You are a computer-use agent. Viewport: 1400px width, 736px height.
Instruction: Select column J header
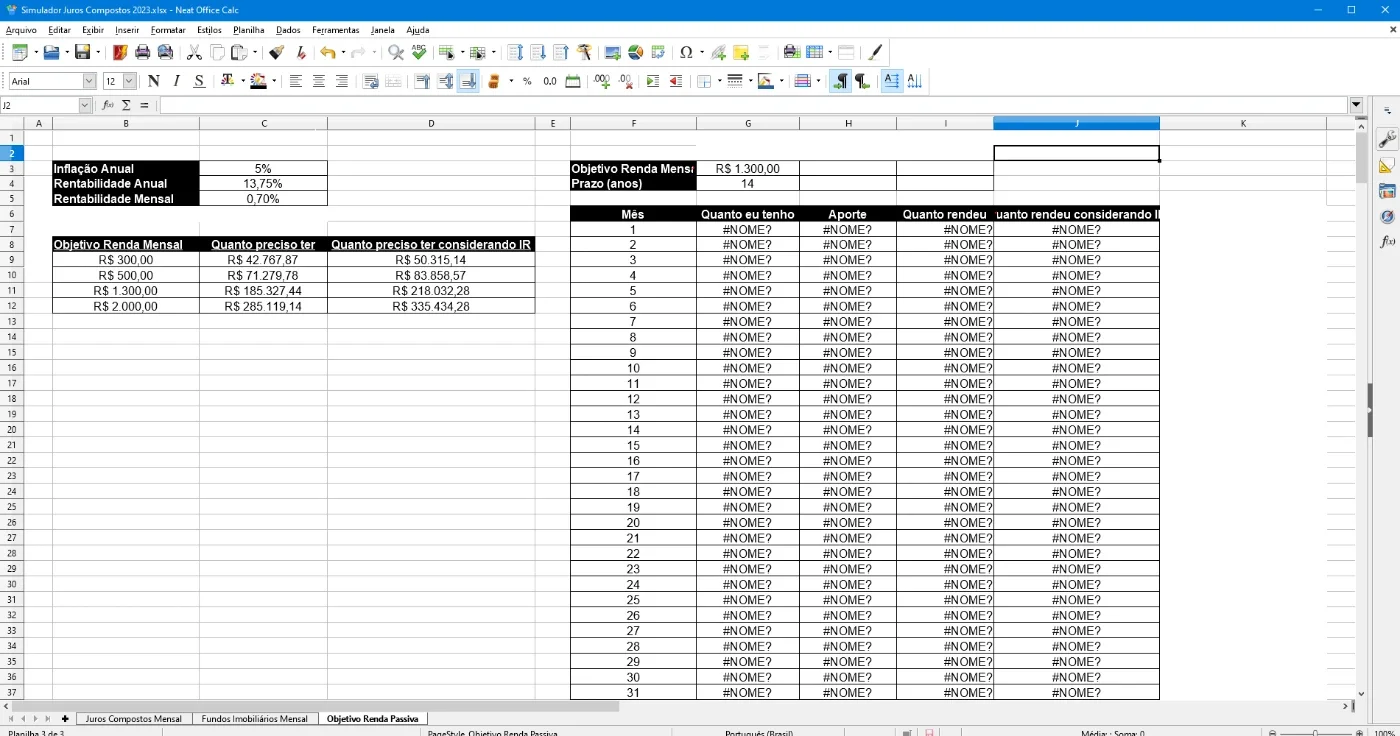(x=1076, y=123)
